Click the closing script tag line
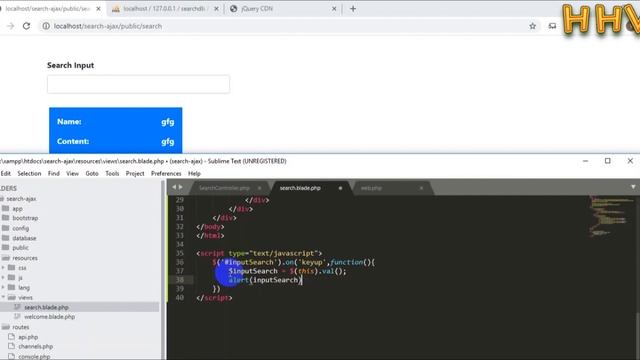640x360 pixels. click(214, 298)
